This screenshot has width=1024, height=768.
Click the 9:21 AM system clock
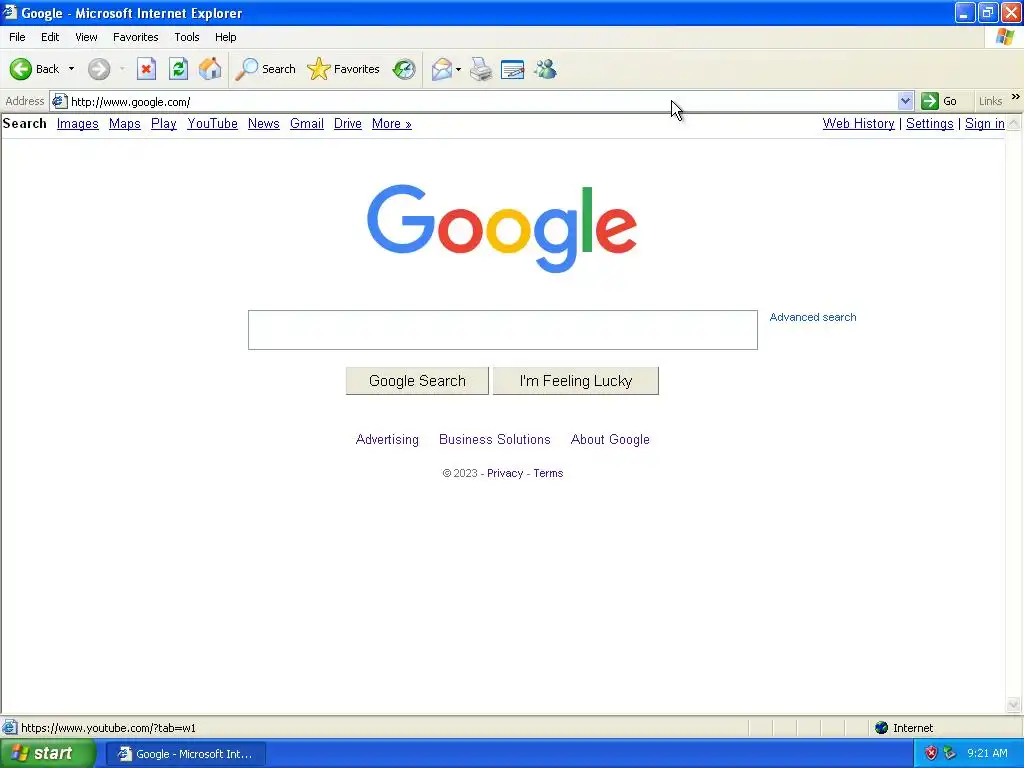click(987, 754)
